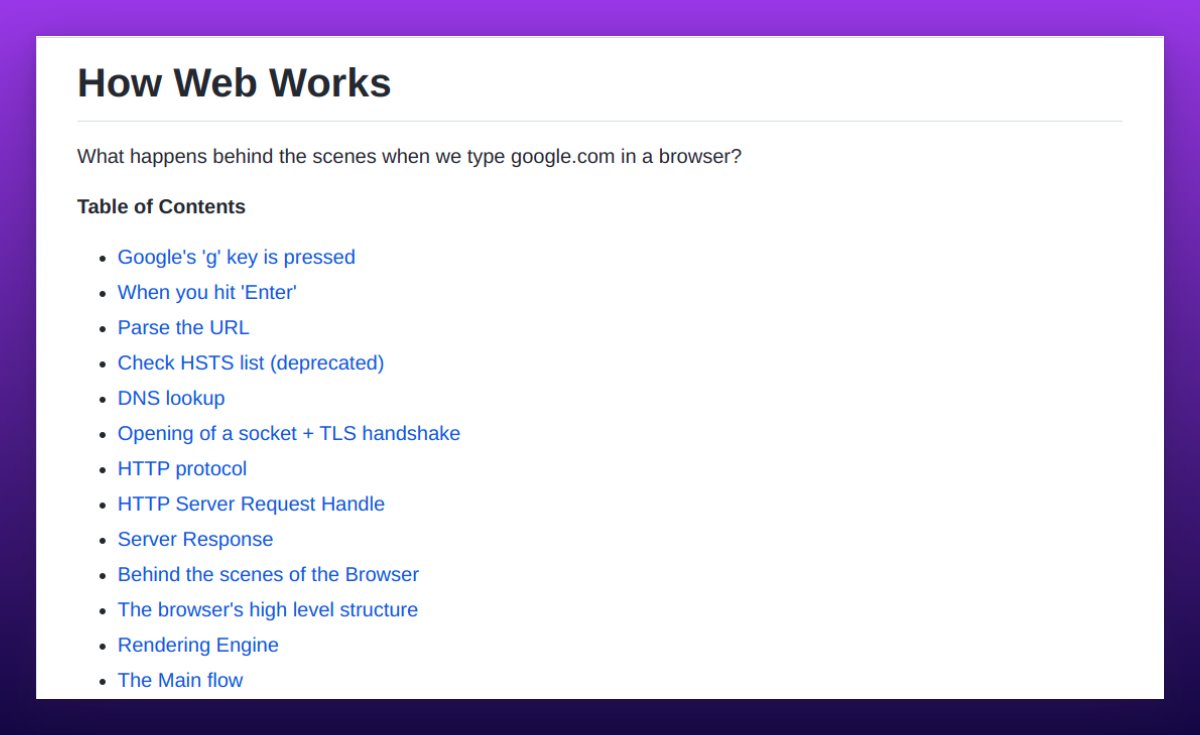This screenshot has width=1200, height=735.
Task: Click "Behind the scenes of the Browser" link
Action: pos(268,574)
